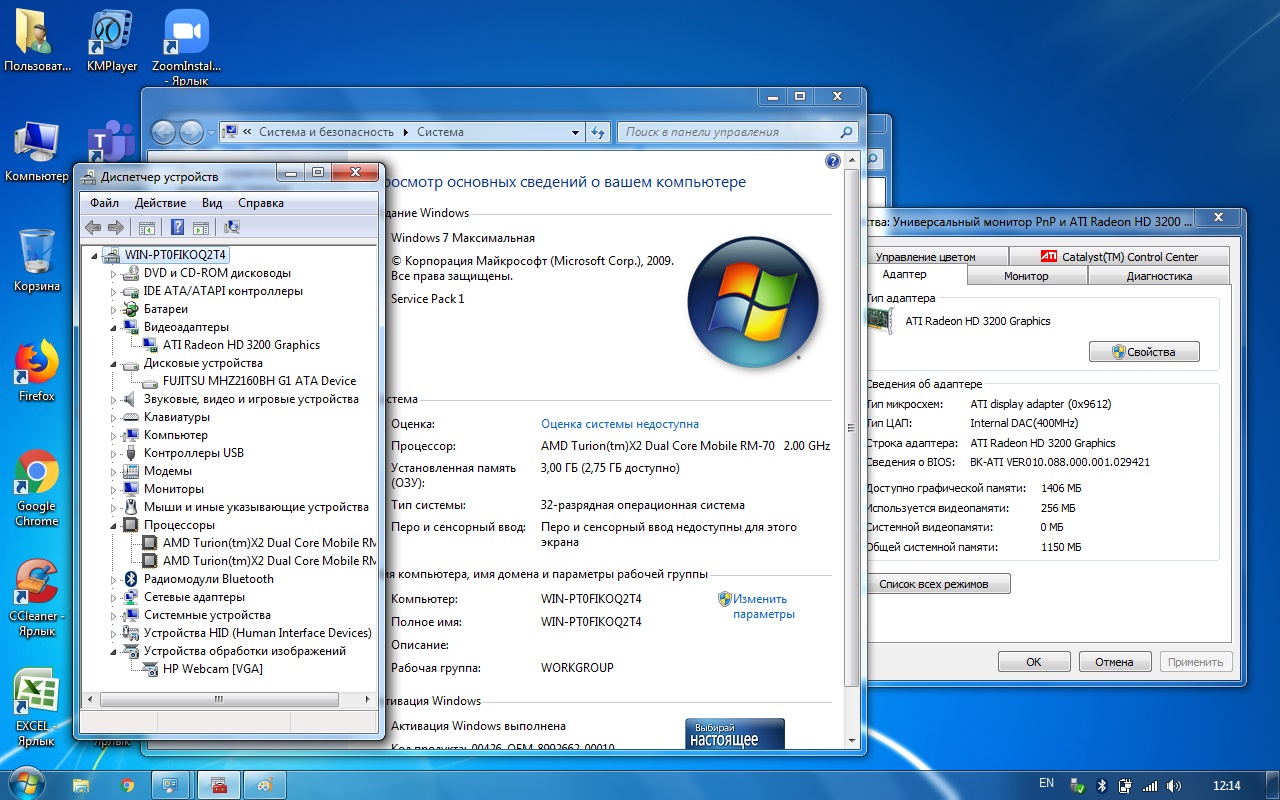Select the Firefox desktop shortcut
The width and height of the screenshot is (1280, 800).
37,371
